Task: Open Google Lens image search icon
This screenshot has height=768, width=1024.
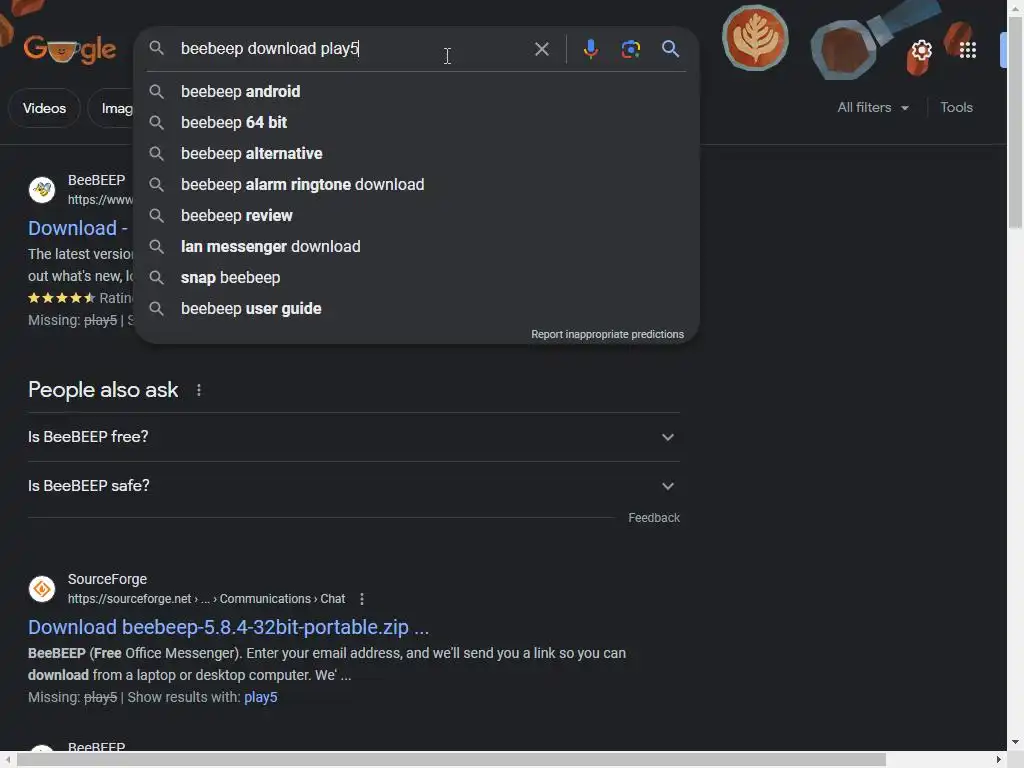Action: pyautogui.click(x=630, y=49)
